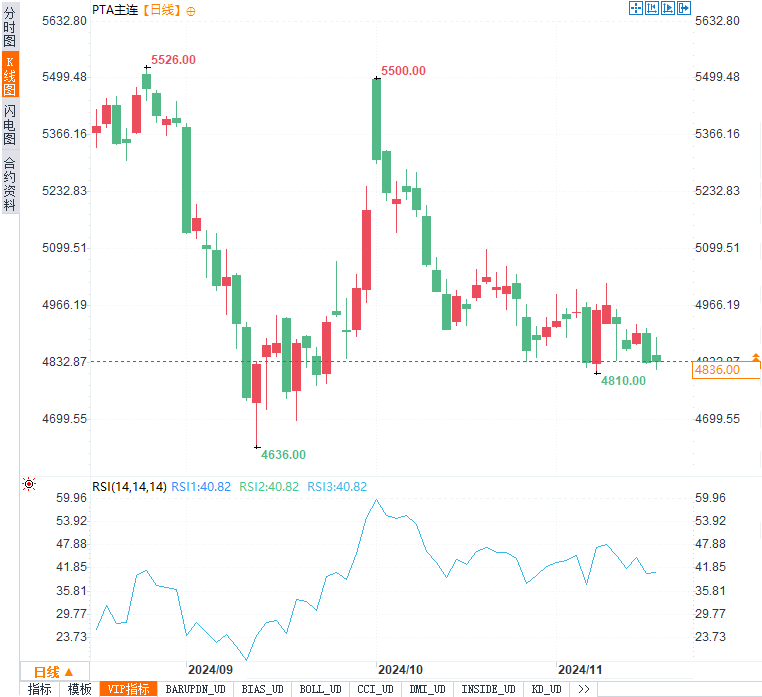Screen dimensions: 762x697
Task: Click the crosshair icon next to 日线 title
Action: point(191,10)
